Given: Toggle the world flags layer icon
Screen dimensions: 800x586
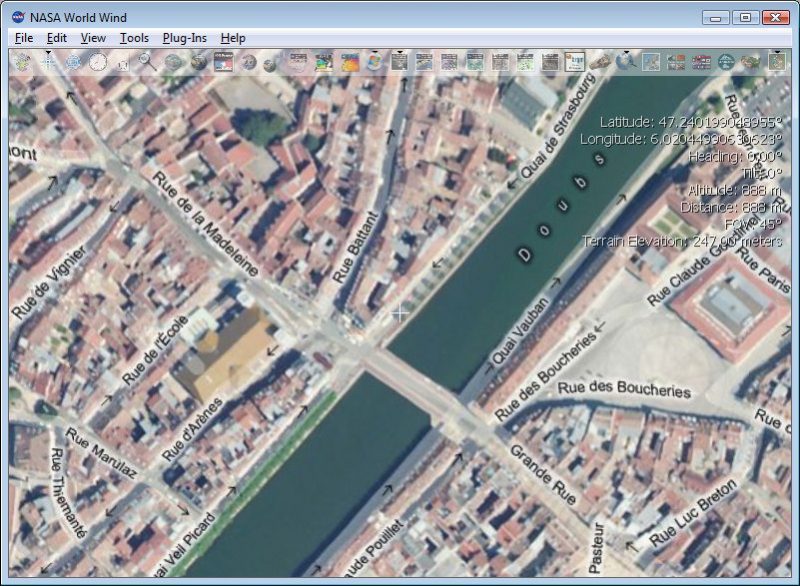Looking at the screenshot, I should (701, 63).
